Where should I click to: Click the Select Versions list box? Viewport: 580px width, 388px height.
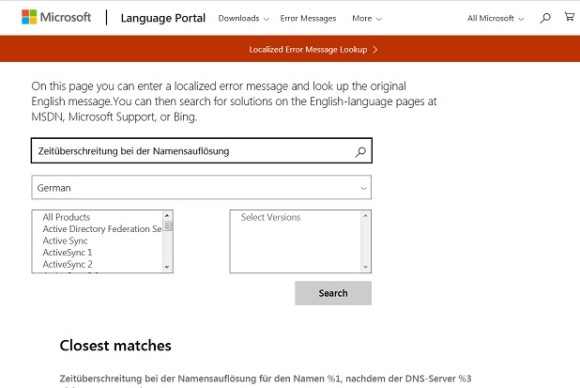(300, 242)
